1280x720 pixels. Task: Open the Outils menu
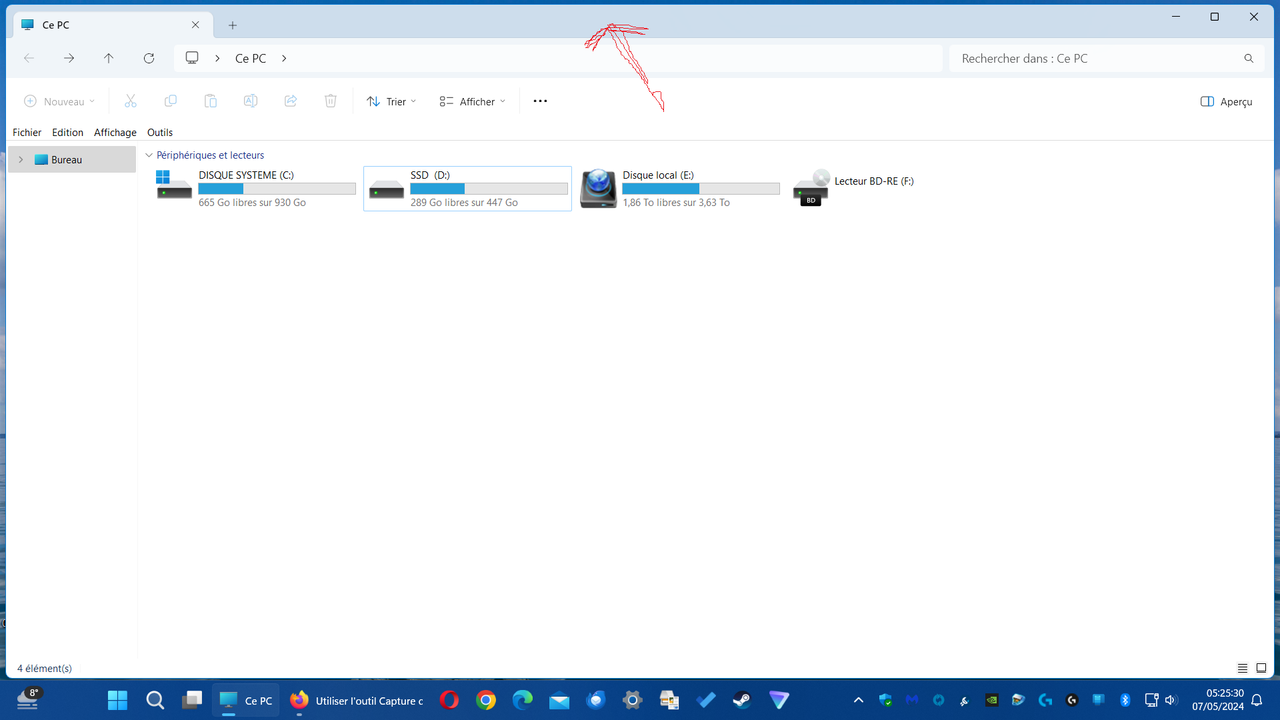159,132
